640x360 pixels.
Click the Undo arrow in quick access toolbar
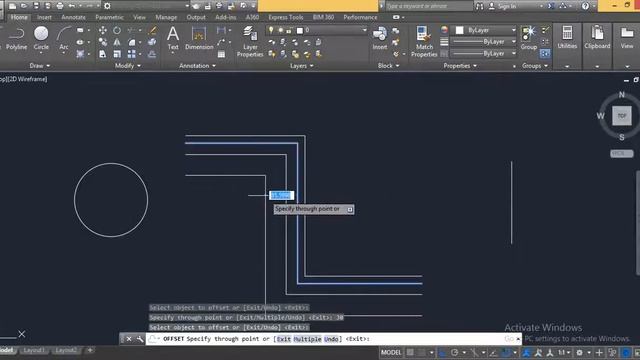click(72, 6)
